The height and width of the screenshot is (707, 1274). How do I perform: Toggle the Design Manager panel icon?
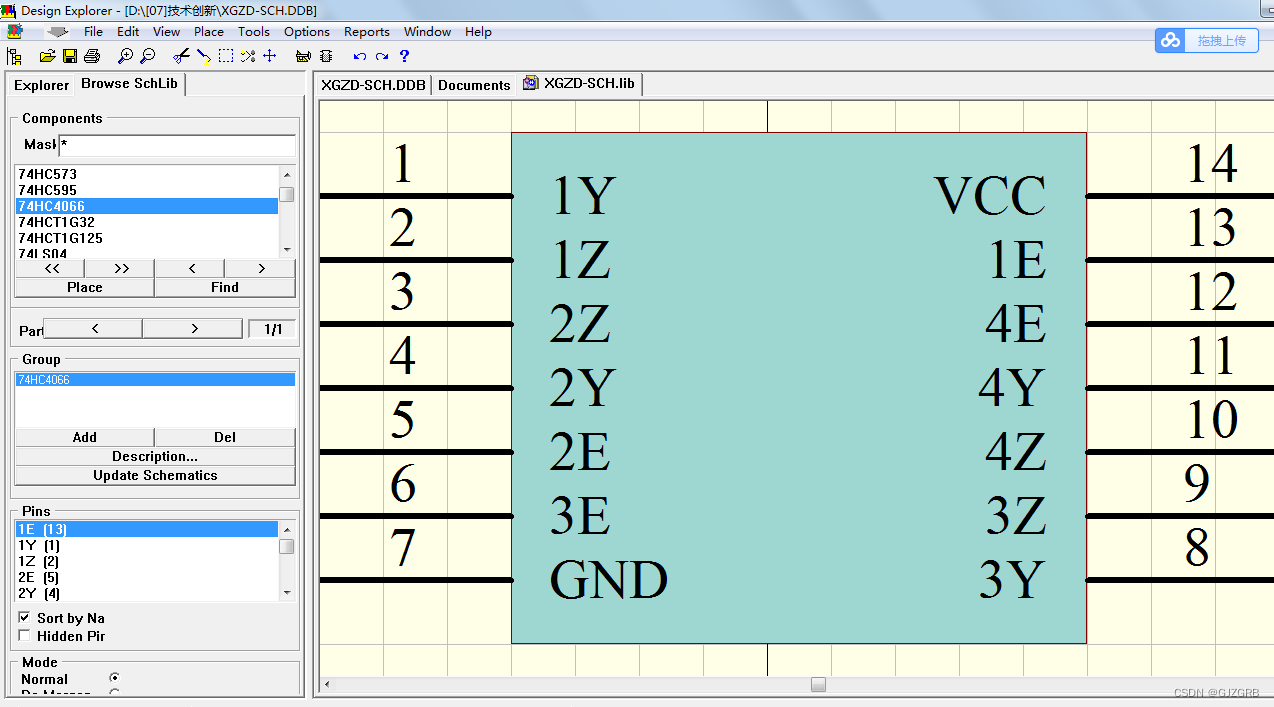(x=14, y=56)
